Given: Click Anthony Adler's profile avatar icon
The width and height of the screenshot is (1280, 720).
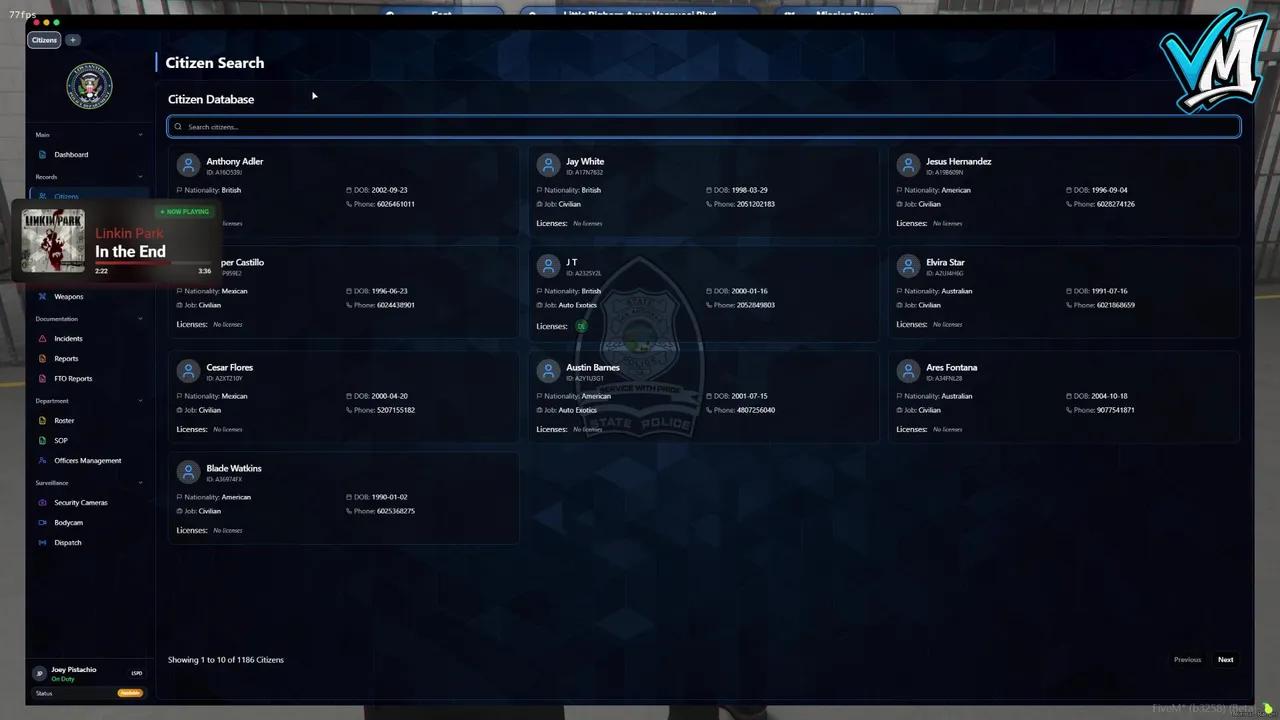Looking at the screenshot, I should tap(188, 165).
